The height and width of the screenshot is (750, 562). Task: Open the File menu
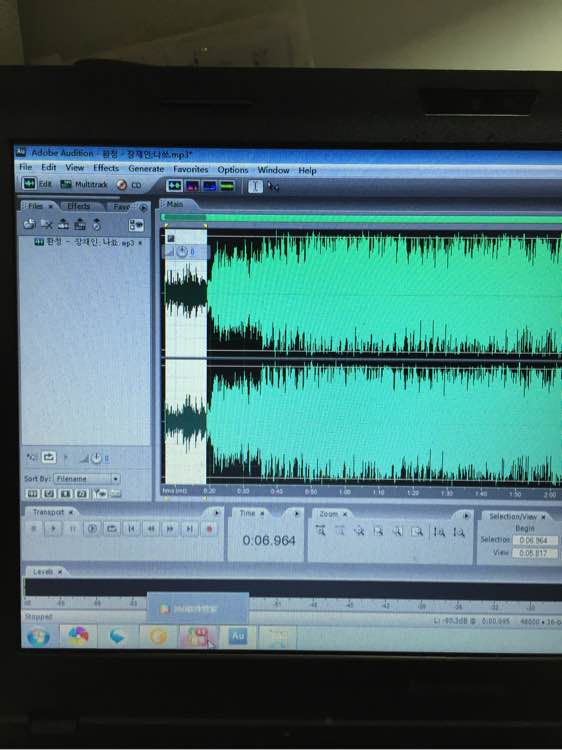25,167
